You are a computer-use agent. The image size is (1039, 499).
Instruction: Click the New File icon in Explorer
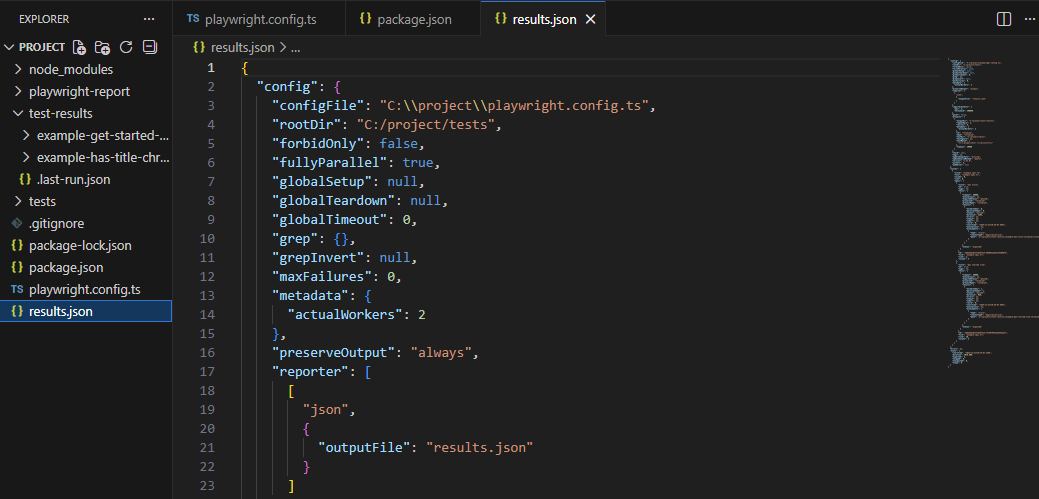[79, 47]
